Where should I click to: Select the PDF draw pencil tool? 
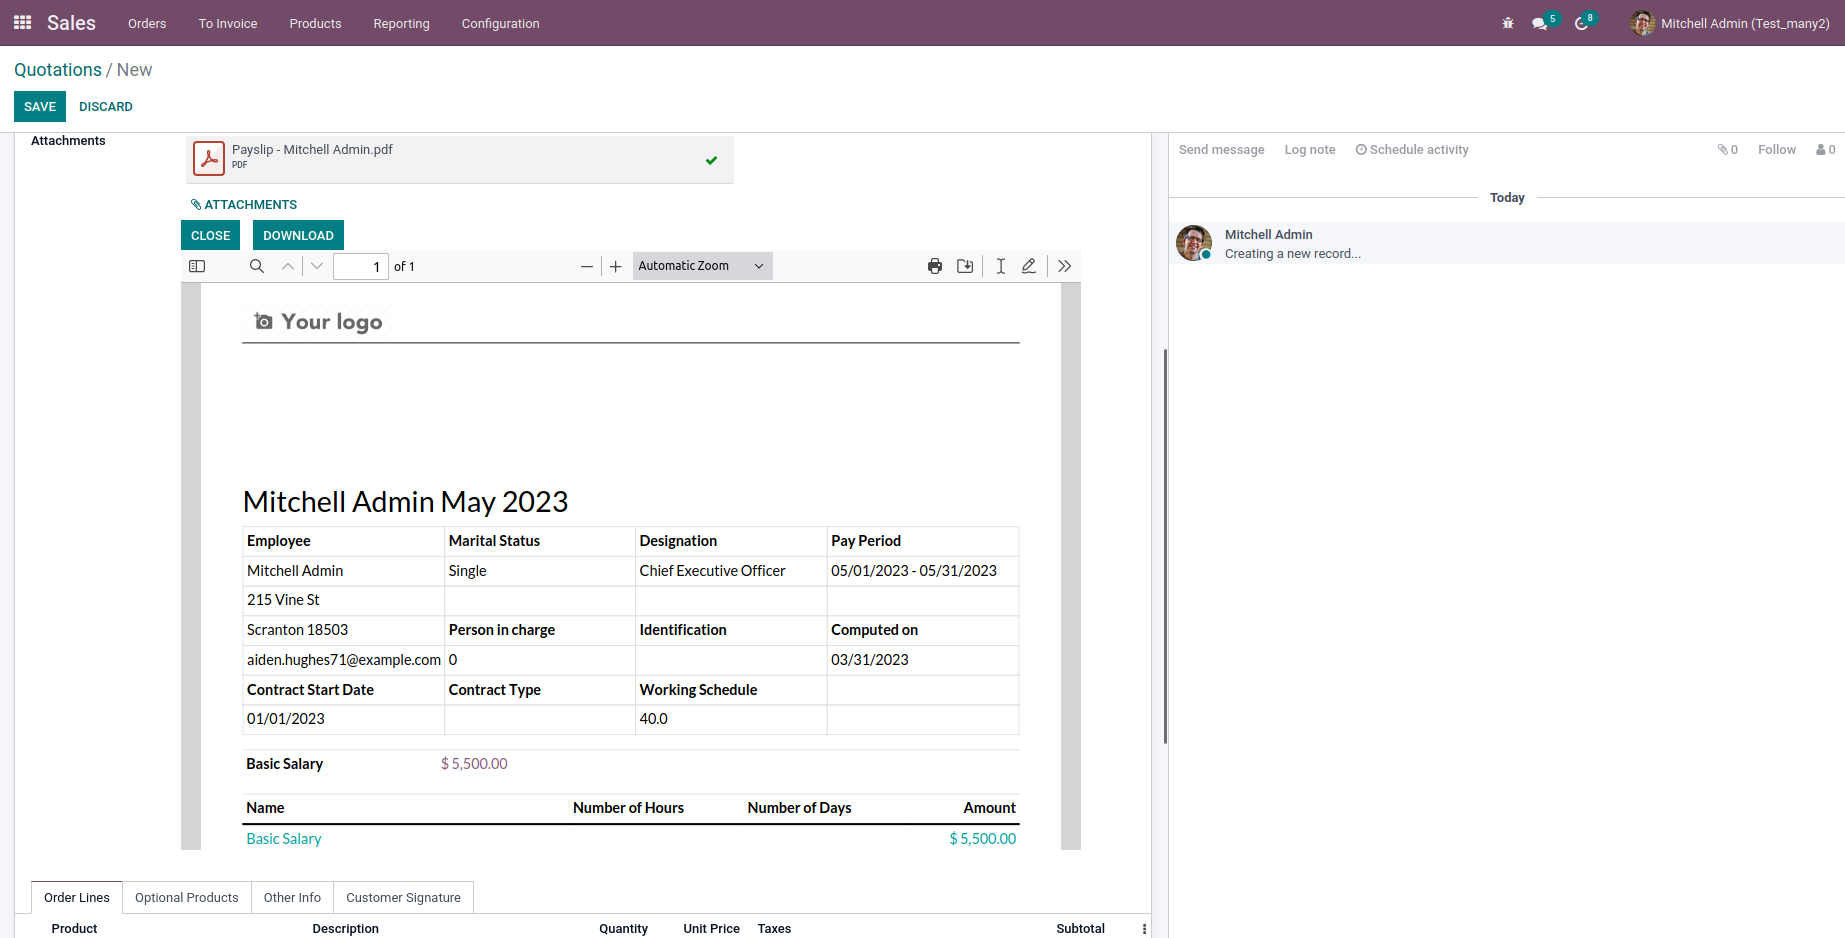1029,266
